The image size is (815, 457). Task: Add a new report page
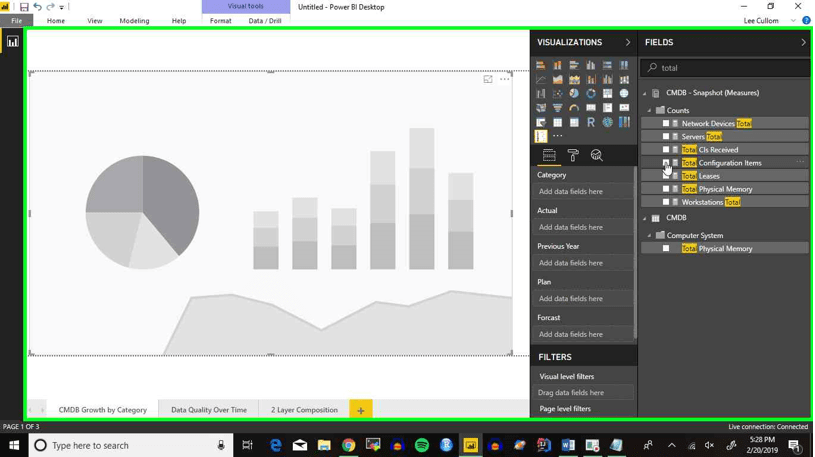(361, 410)
